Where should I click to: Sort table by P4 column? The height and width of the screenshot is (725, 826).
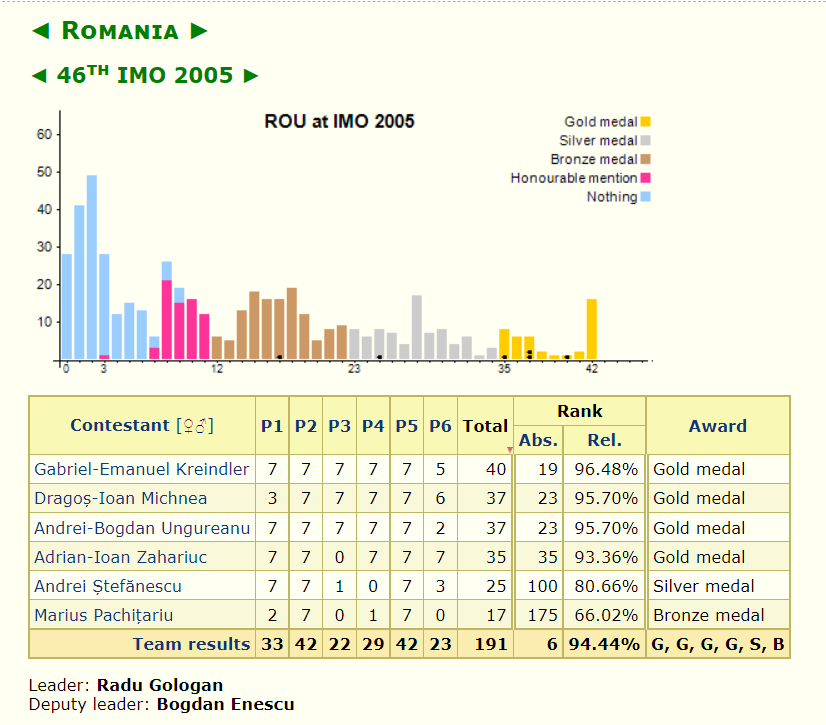point(373,426)
